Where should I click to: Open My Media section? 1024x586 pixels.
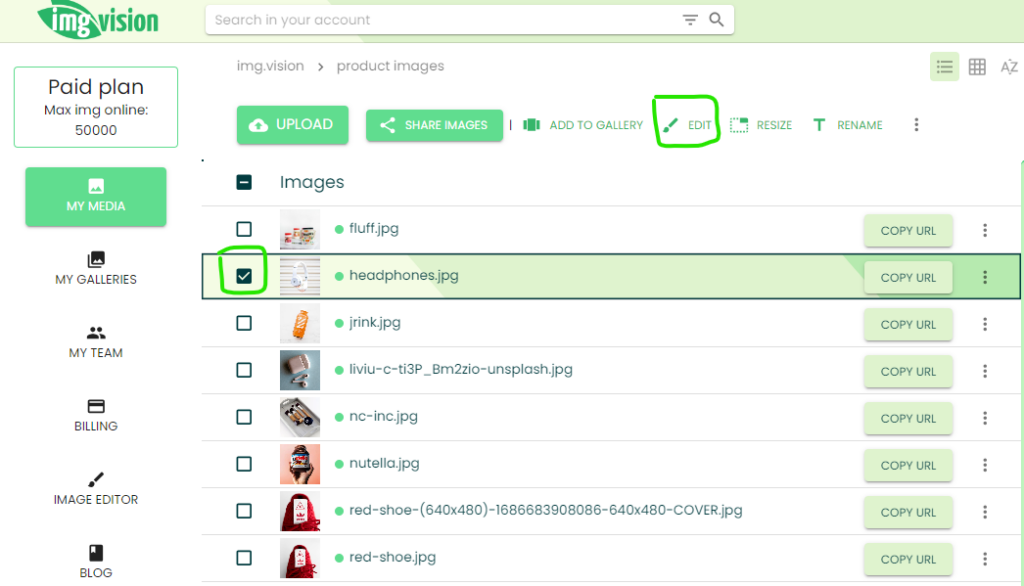point(96,197)
